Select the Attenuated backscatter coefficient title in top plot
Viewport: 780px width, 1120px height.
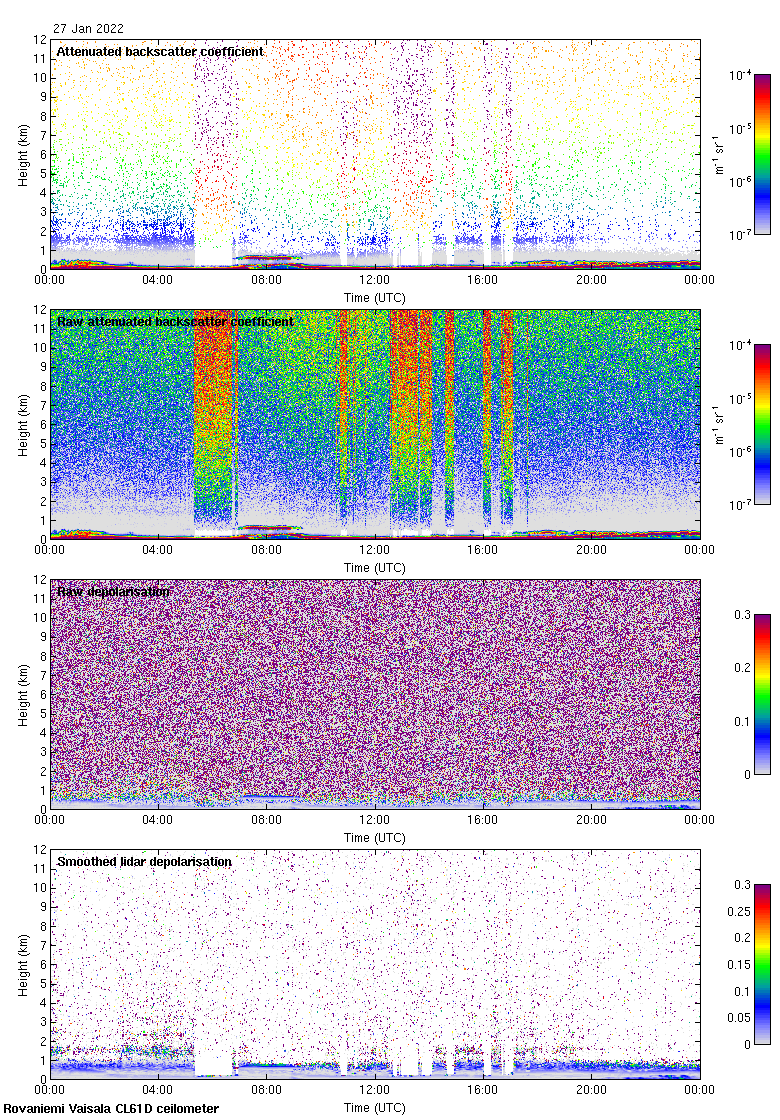(160, 51)
